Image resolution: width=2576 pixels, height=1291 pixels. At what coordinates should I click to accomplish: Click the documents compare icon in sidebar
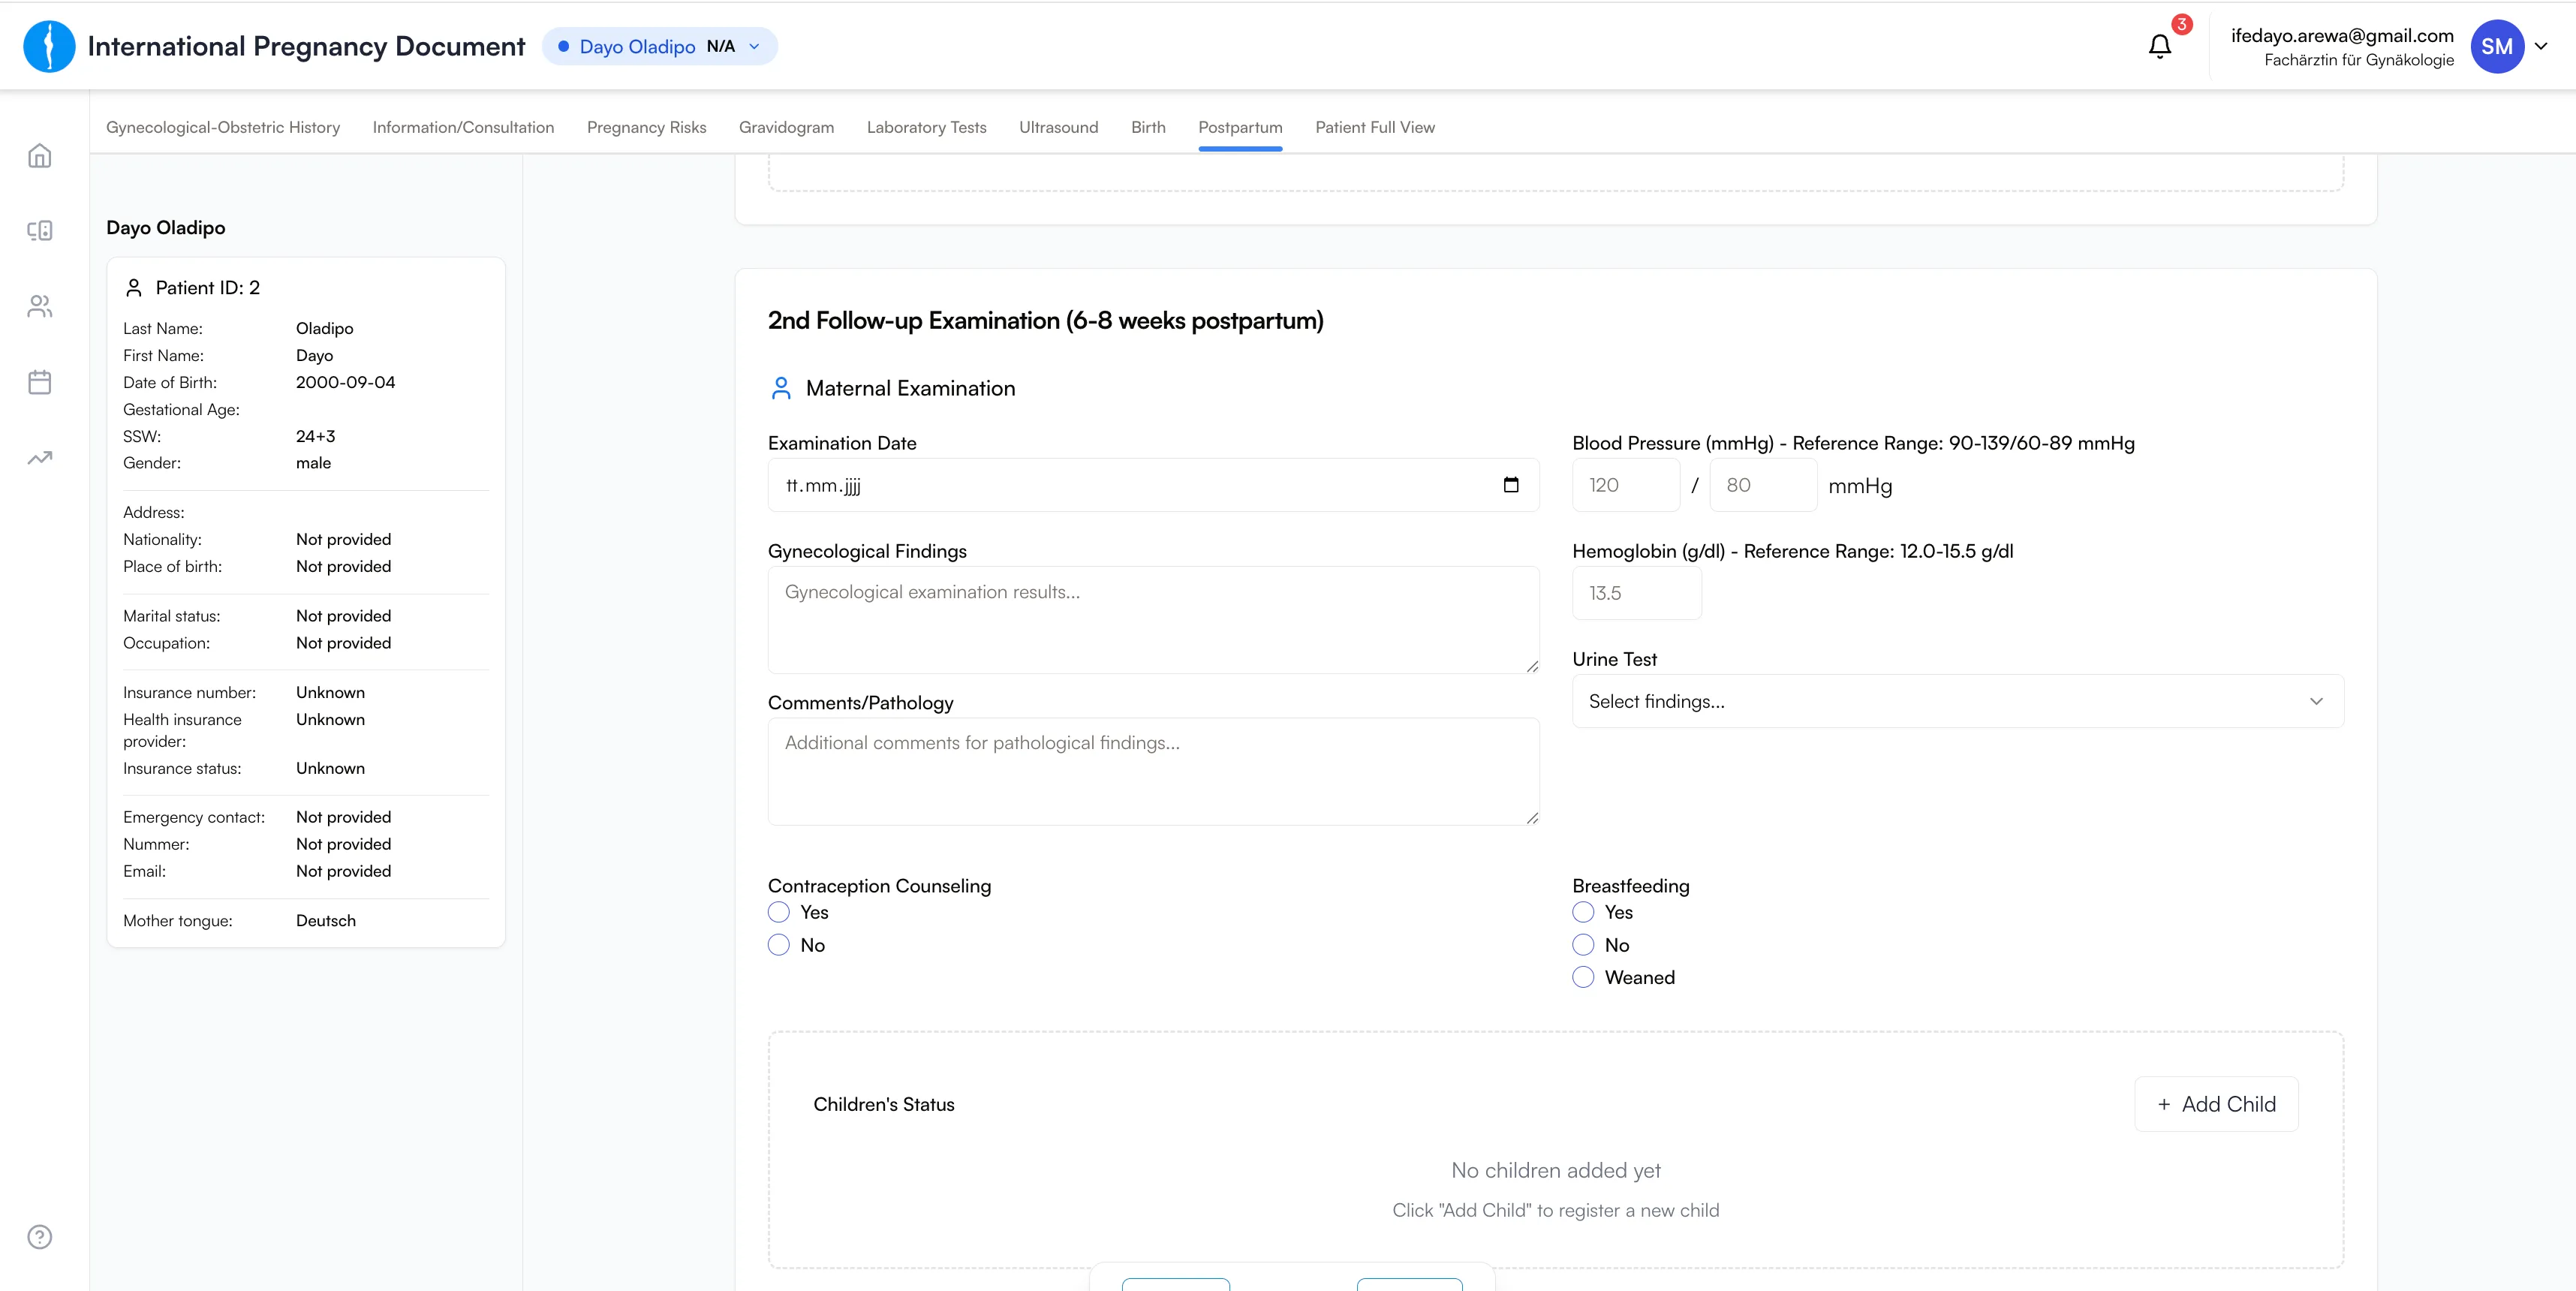[x=40, y=231]
